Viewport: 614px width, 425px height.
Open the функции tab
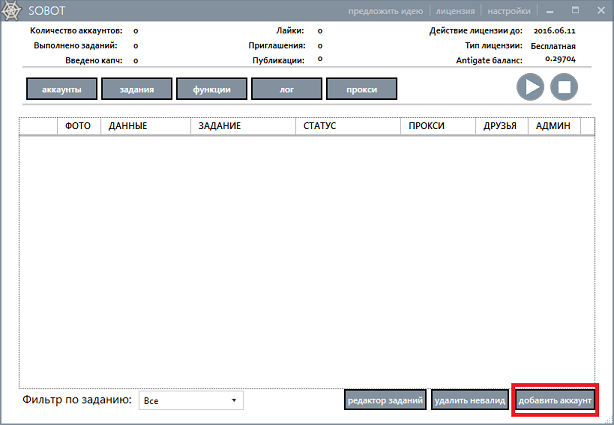click(211, 89)
